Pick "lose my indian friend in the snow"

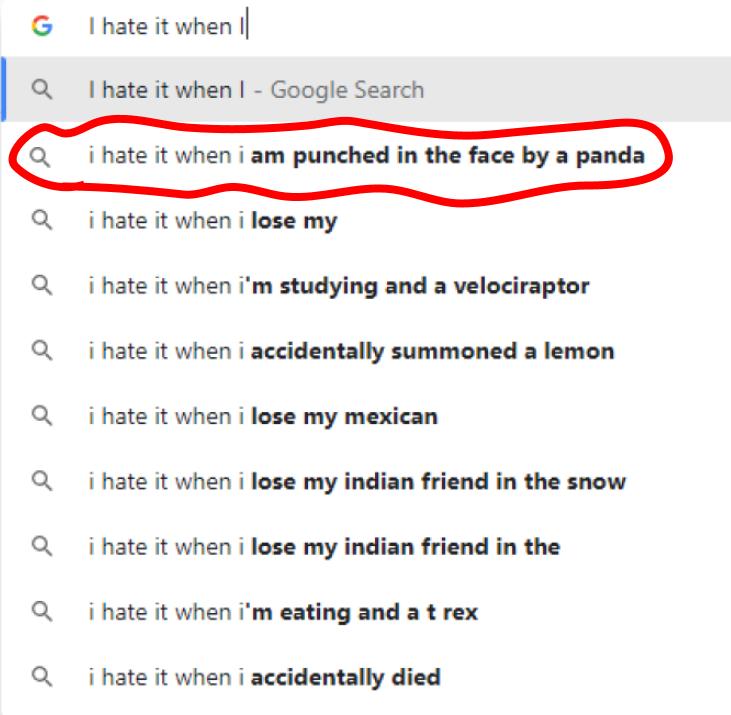pyautogui.click(x=357, y=482)
